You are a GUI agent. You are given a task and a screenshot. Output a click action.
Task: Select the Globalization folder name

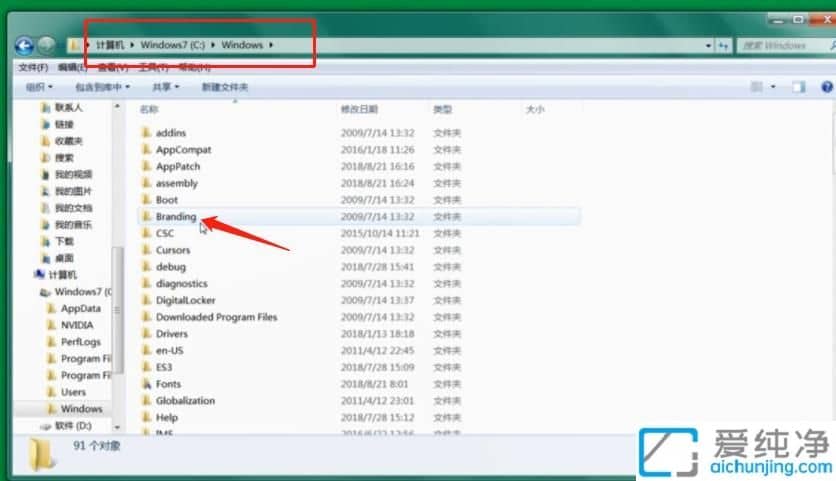click(186, 400)
